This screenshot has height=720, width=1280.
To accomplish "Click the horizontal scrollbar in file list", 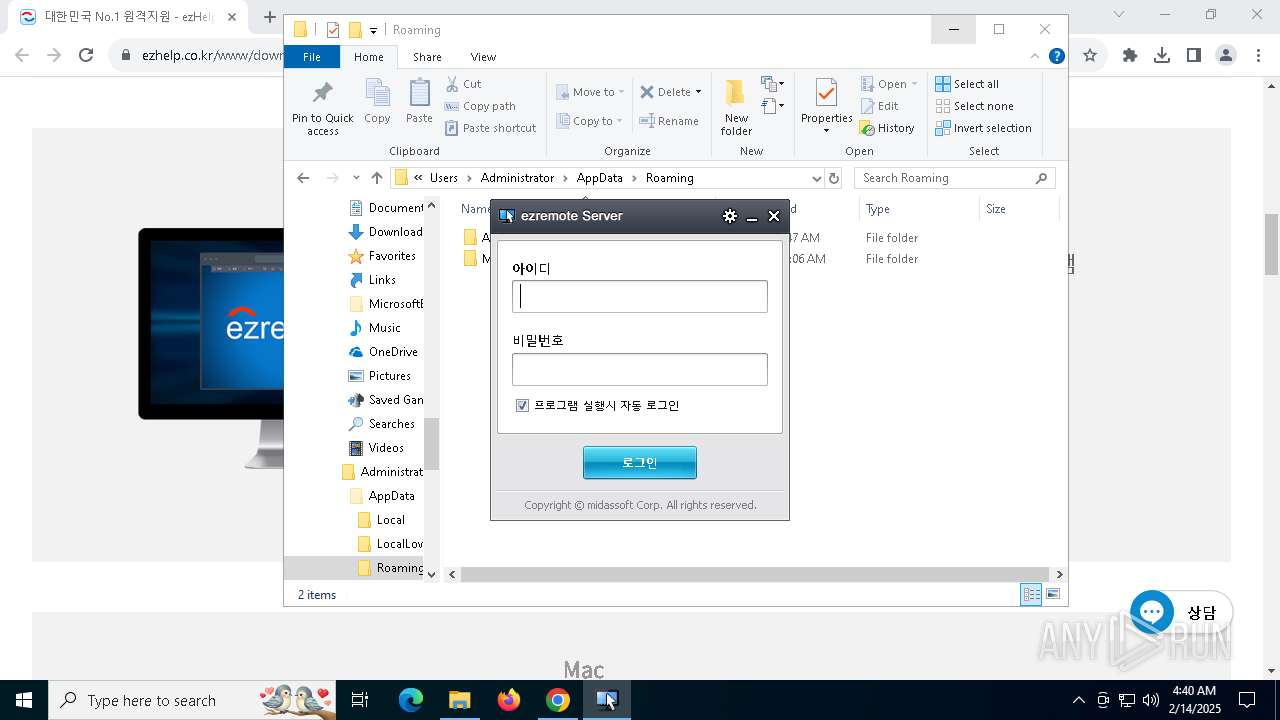I will tap(754, 574).
